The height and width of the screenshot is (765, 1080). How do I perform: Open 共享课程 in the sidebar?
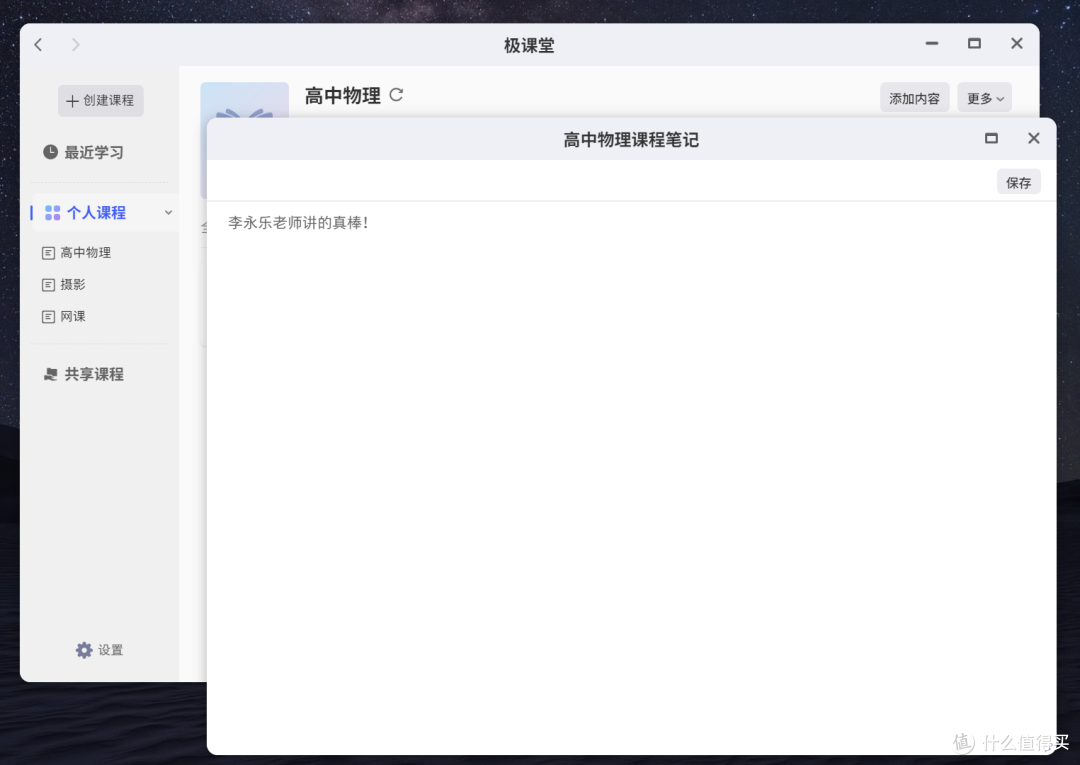coord(83,374)
